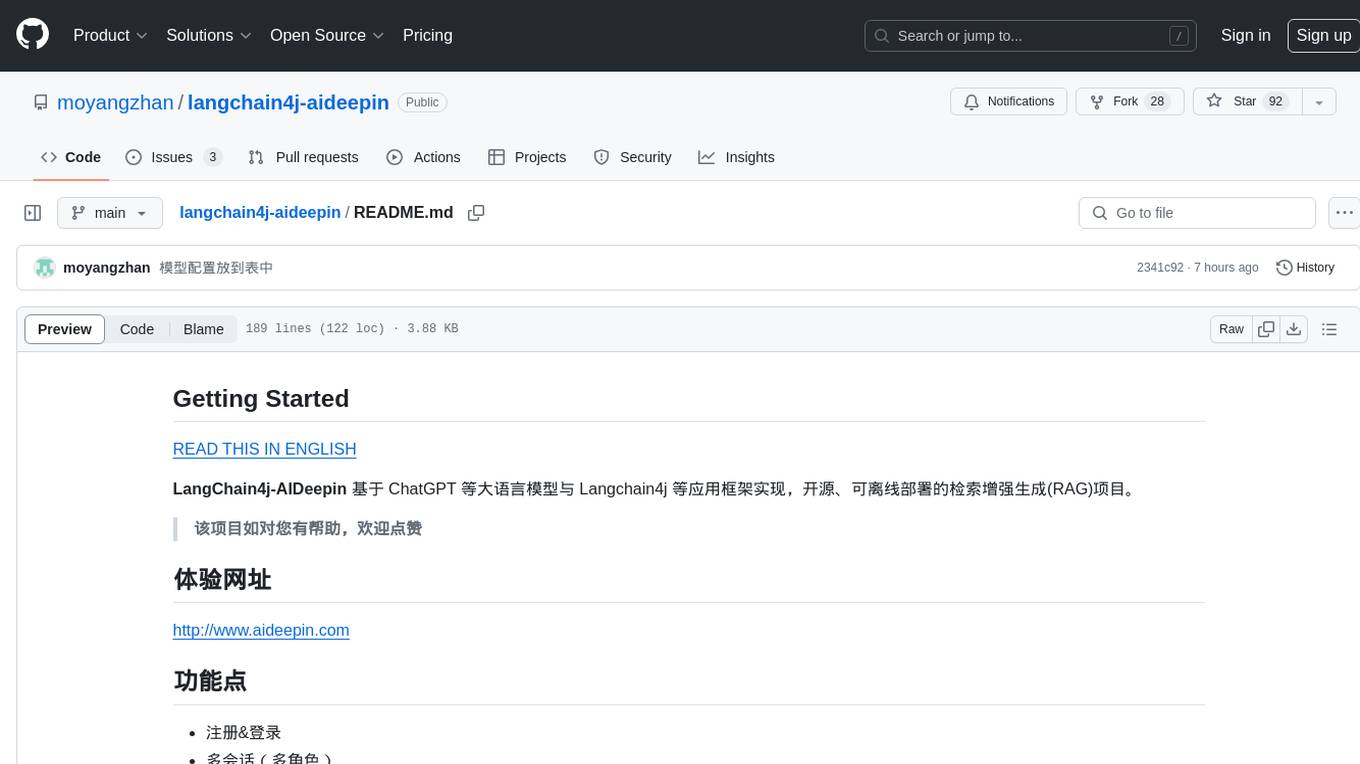1360x764 pixels.
Task: Select the Issues tab
Action: coord(173,157)
